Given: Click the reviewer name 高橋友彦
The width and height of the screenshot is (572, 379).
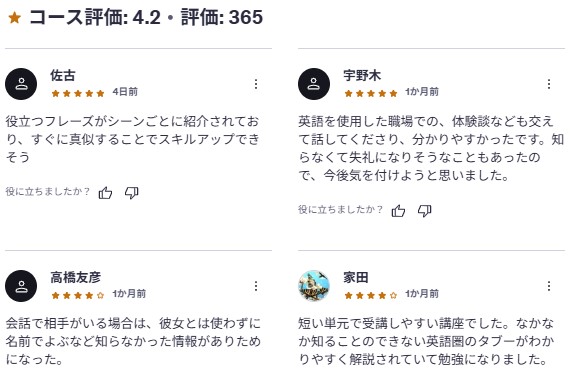Looking at the screenshot, I should click(76, 277).
